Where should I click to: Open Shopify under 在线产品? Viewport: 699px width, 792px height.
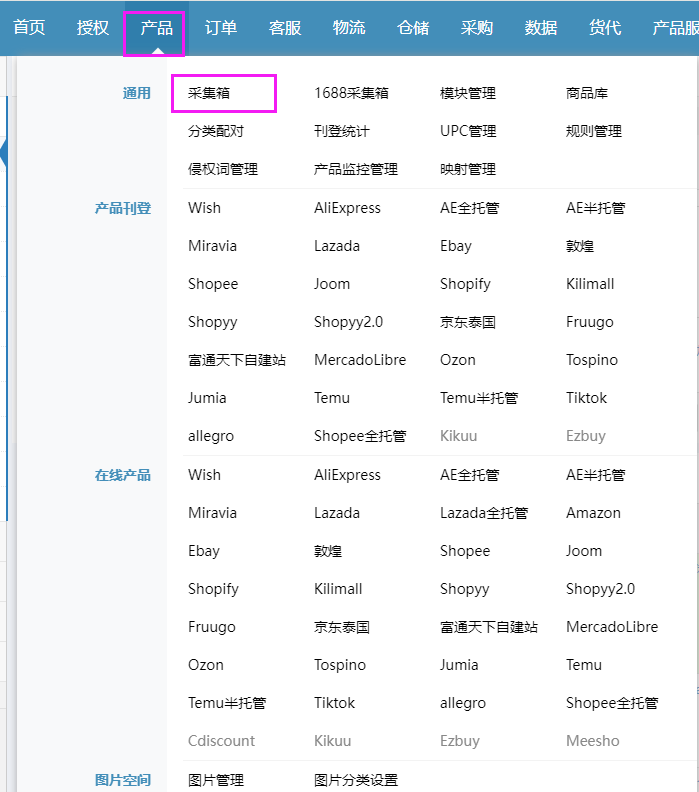pyautogui.click(x=213, y=589)
